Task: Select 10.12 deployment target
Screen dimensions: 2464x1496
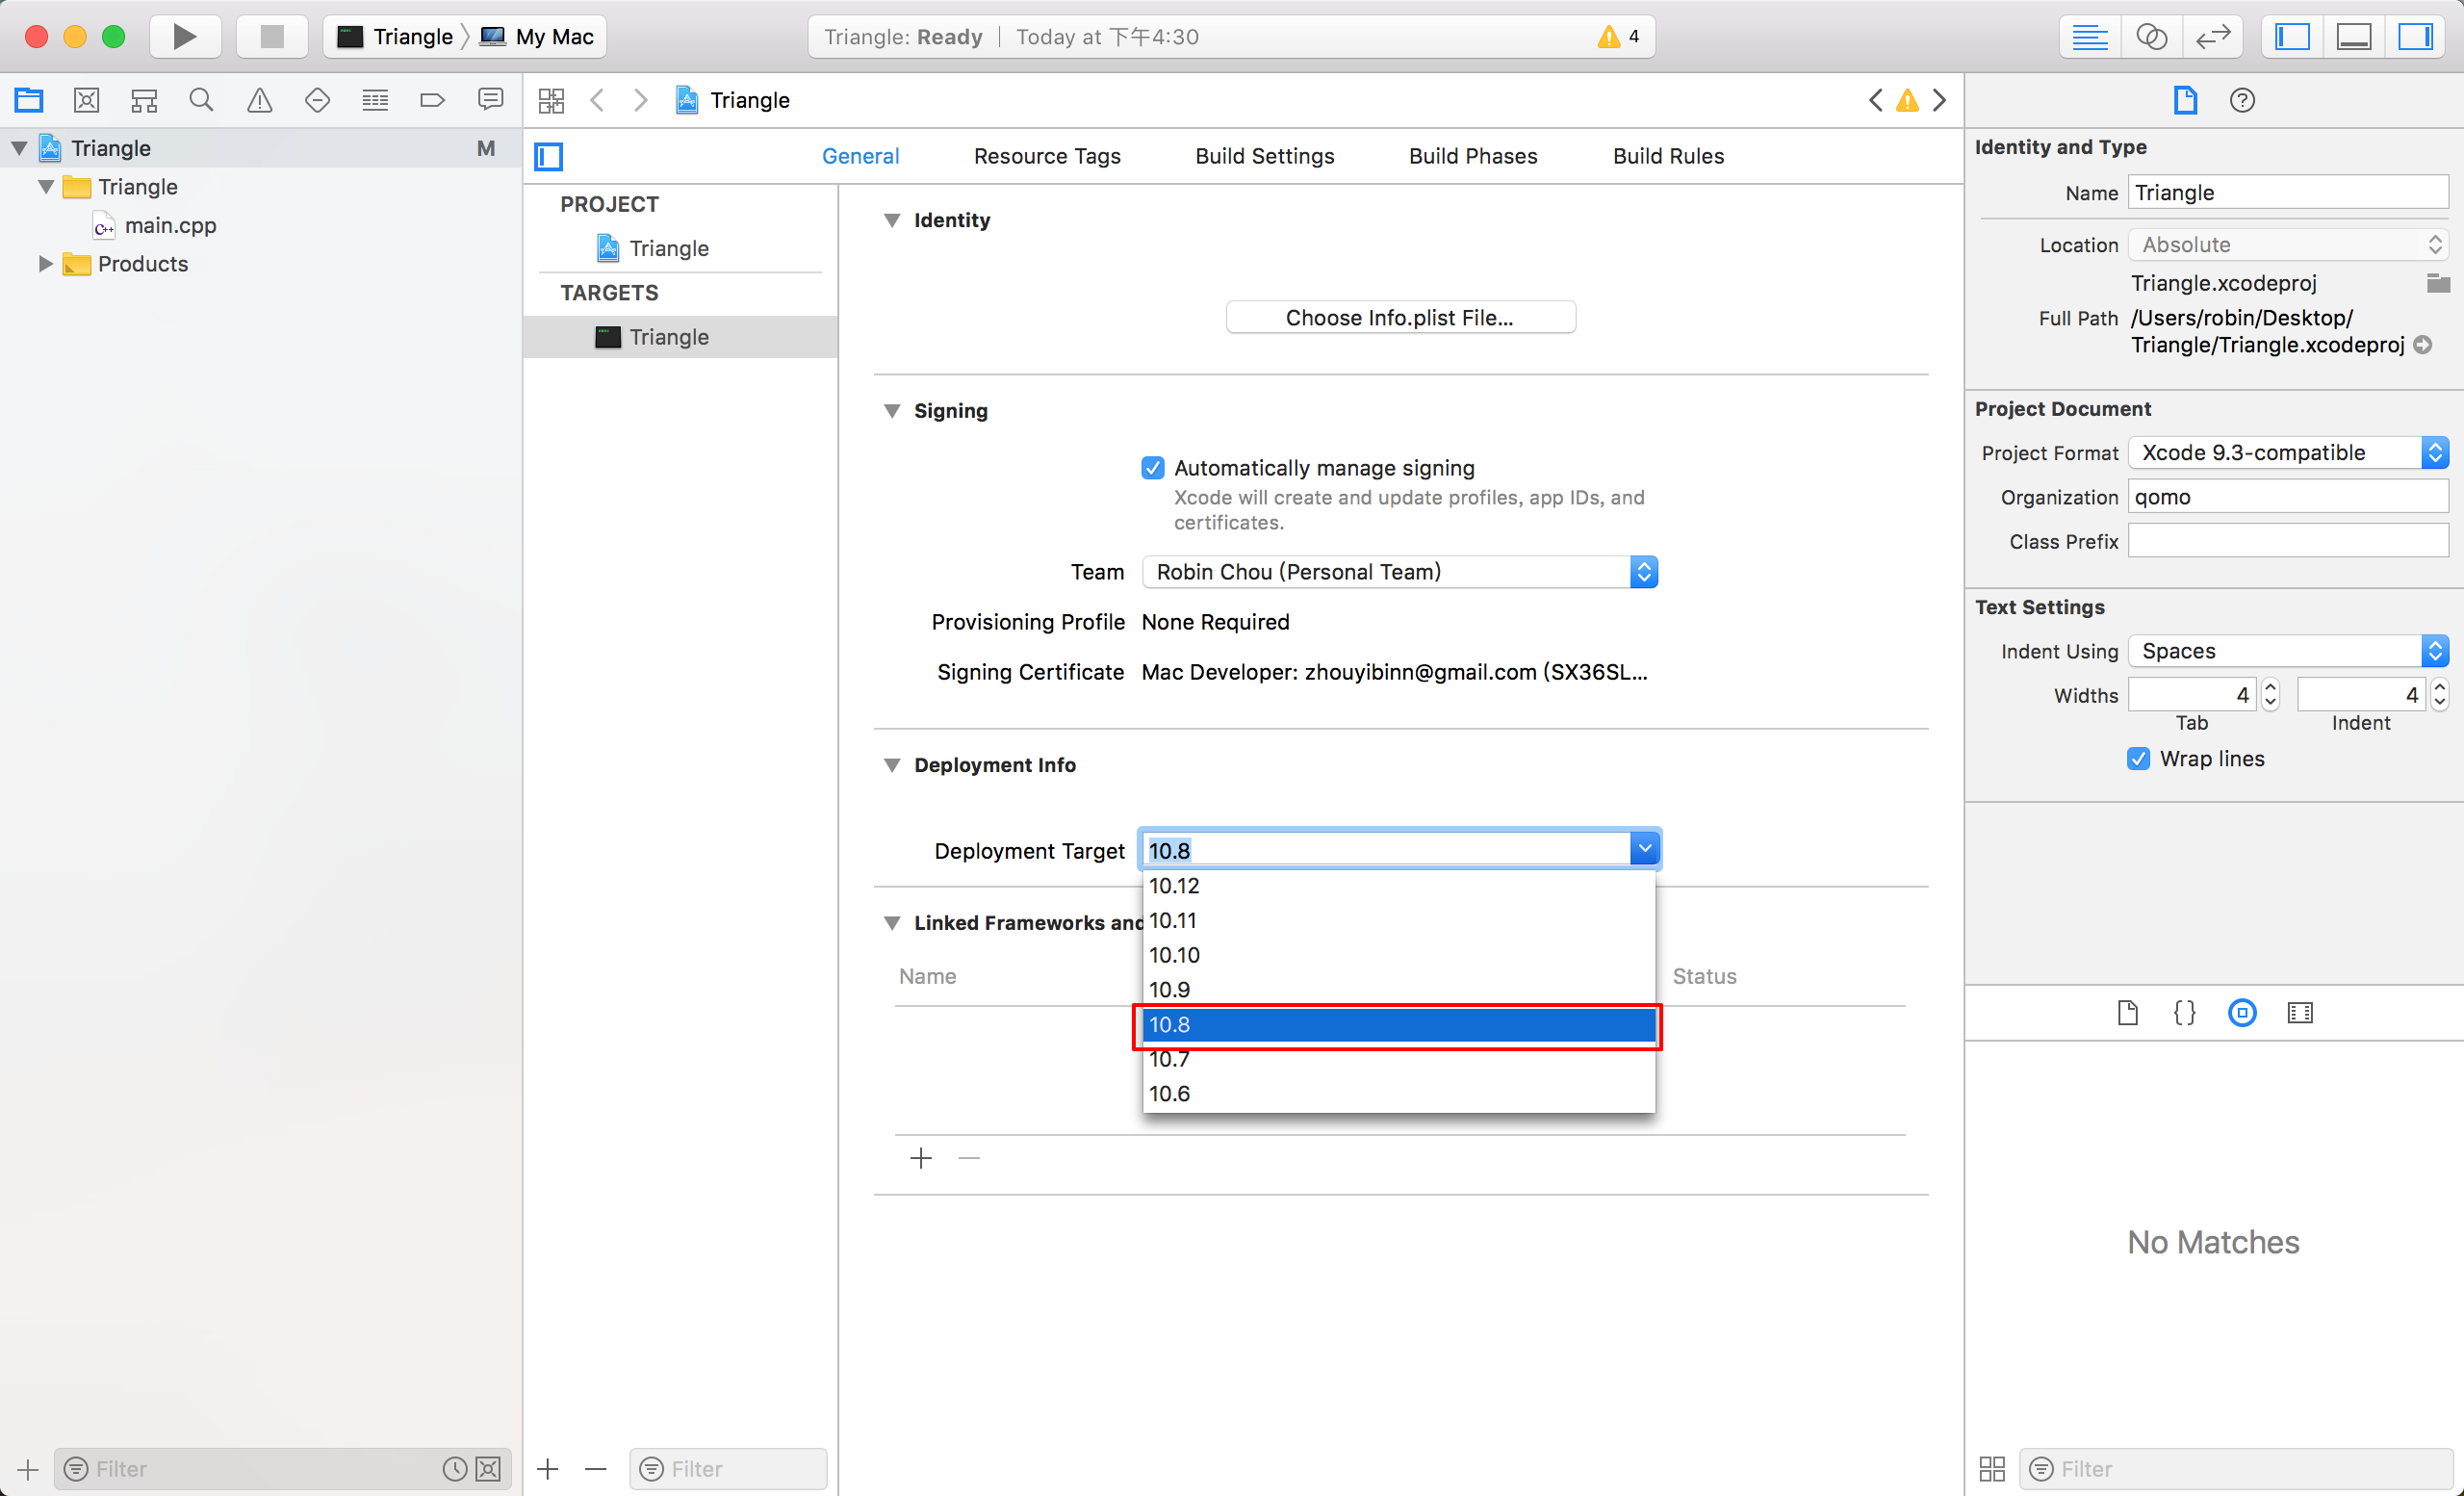Action: click(1399, 886)
